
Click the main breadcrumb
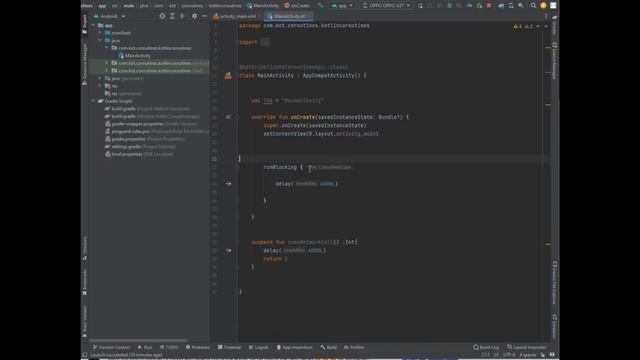point(129,6)
